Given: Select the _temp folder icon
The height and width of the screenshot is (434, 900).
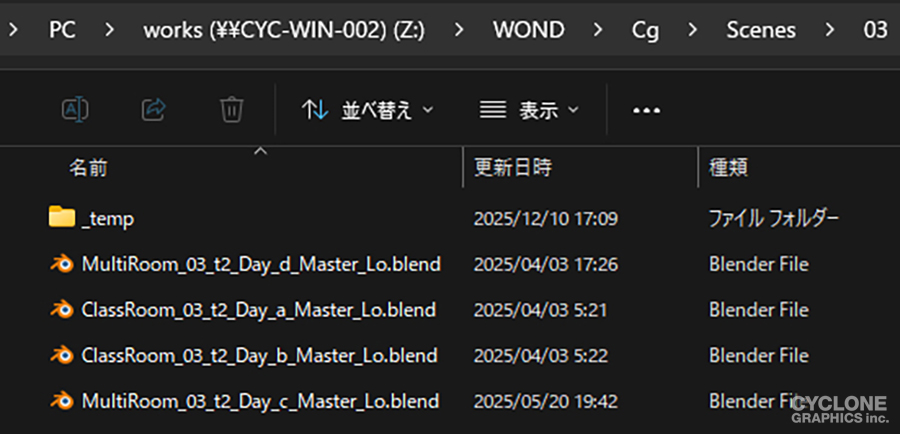Looking at the screenshot, I should [62, 218].
